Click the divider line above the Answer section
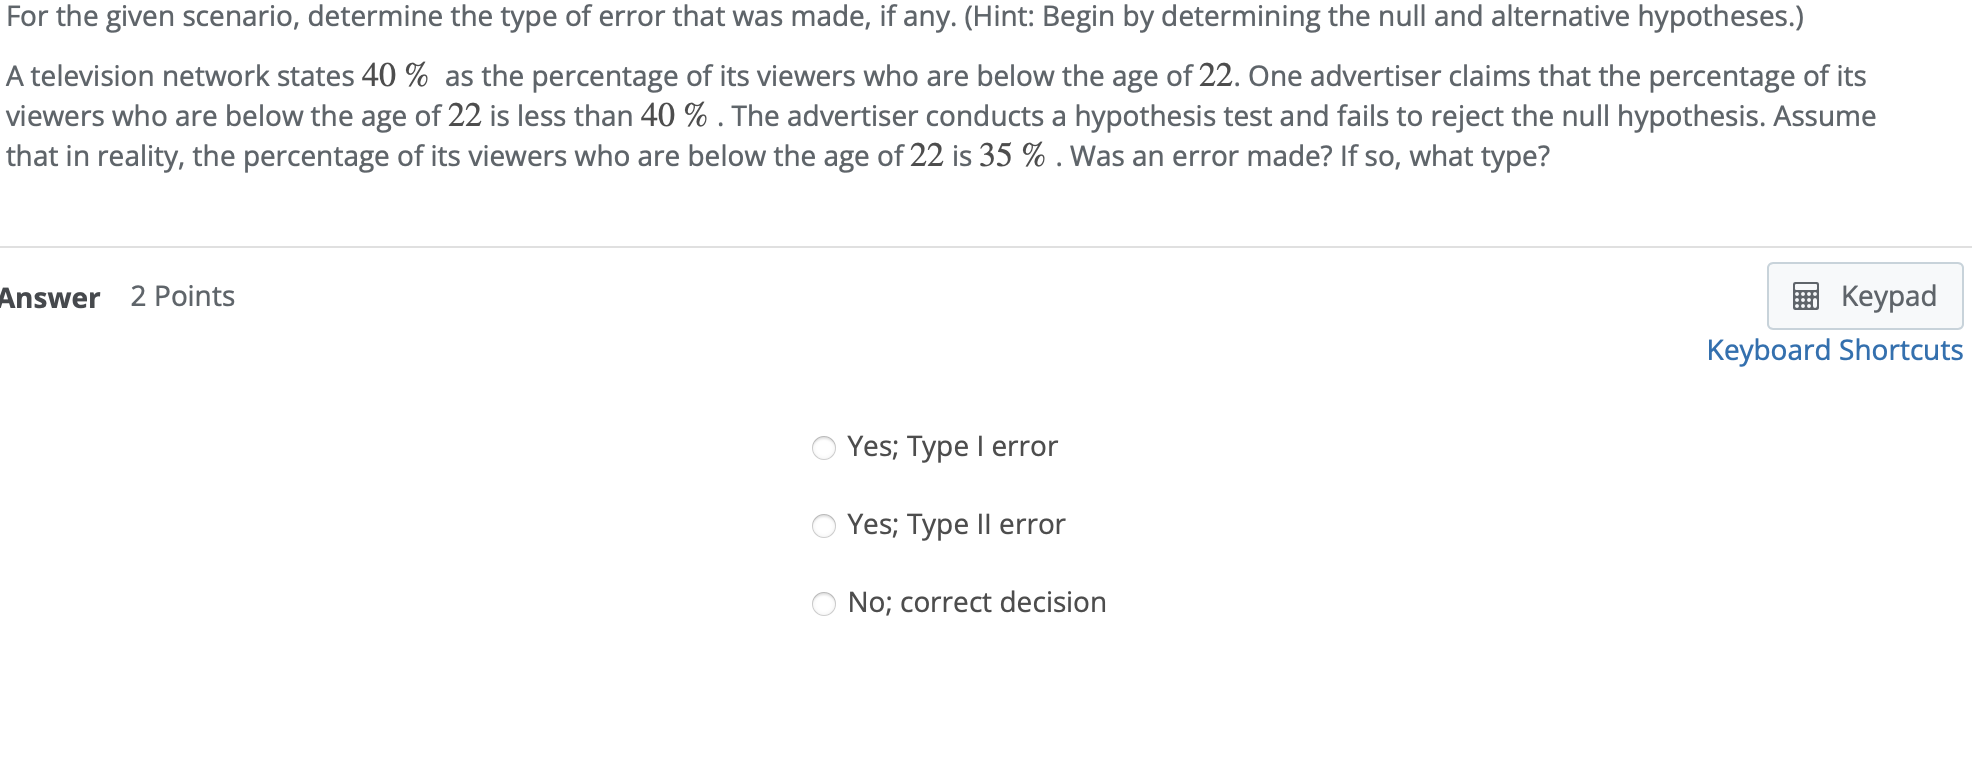 pos(985,247)
